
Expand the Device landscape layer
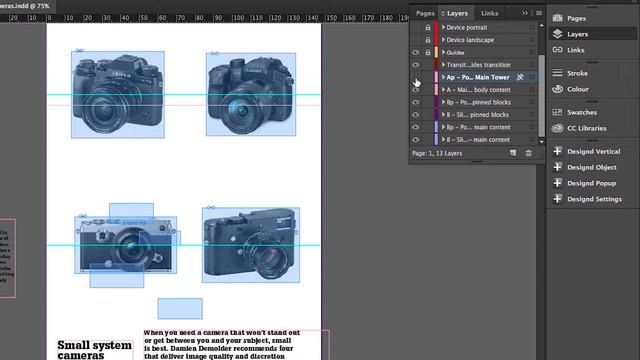click(x=443, y=40)
